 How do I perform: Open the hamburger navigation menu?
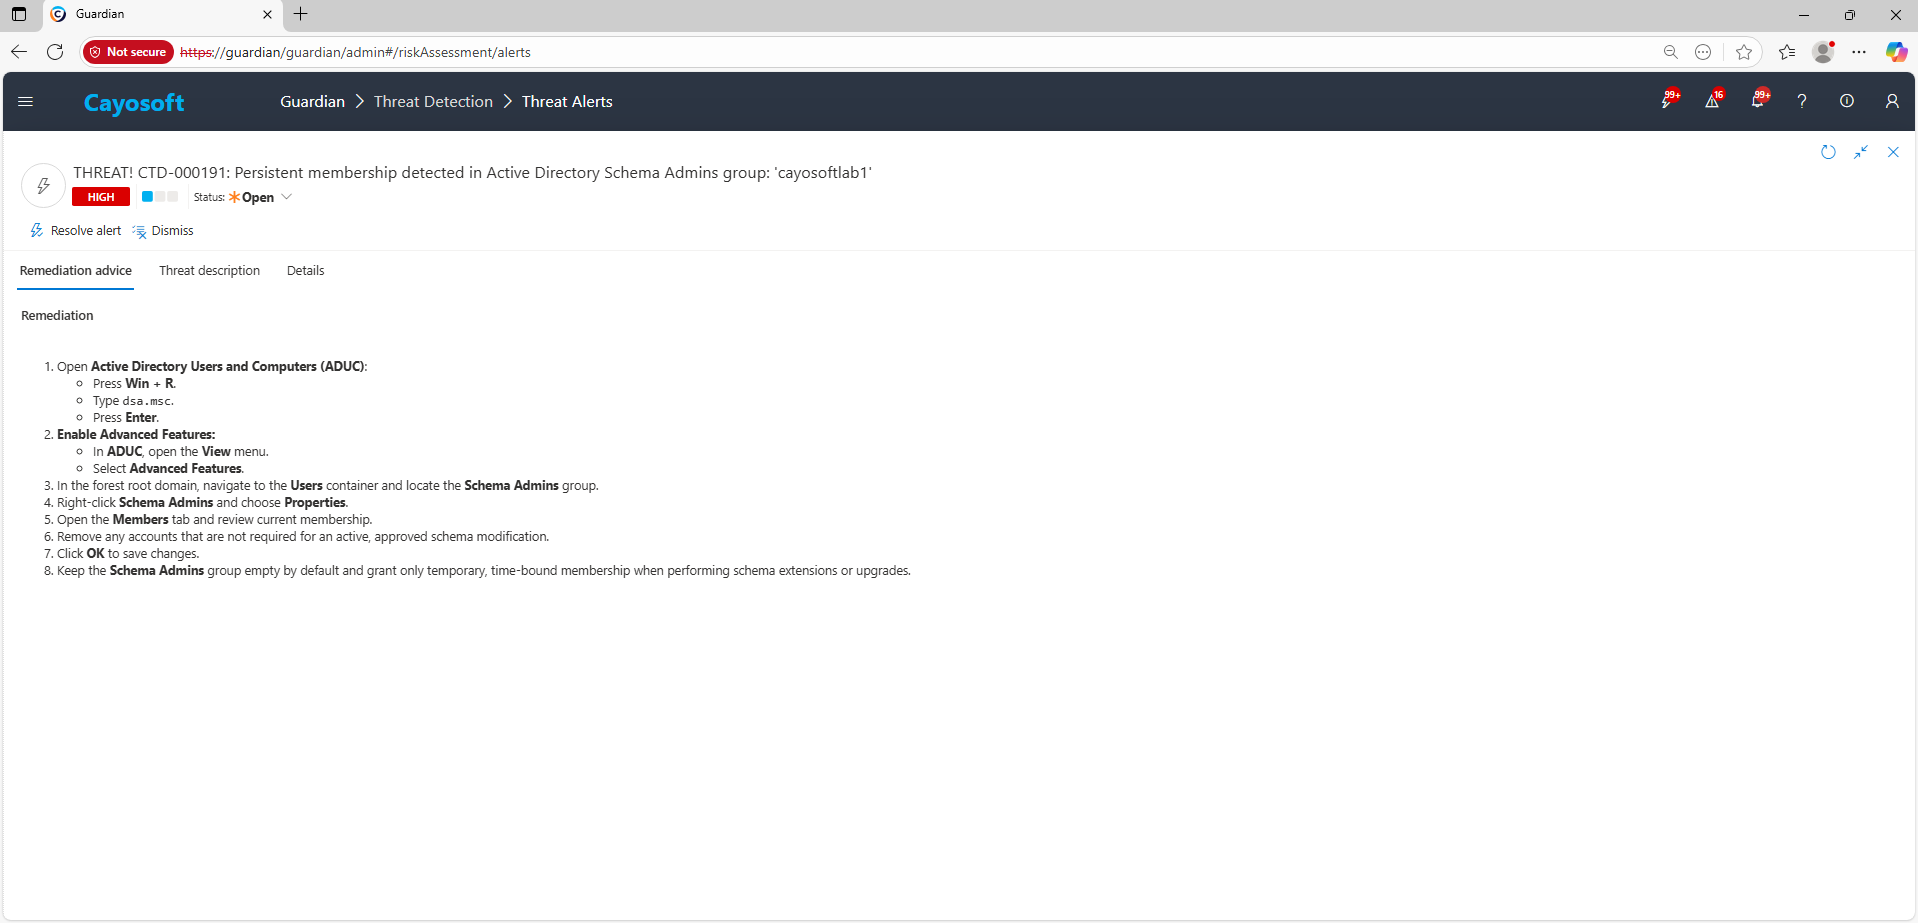[x=26, y=101]
